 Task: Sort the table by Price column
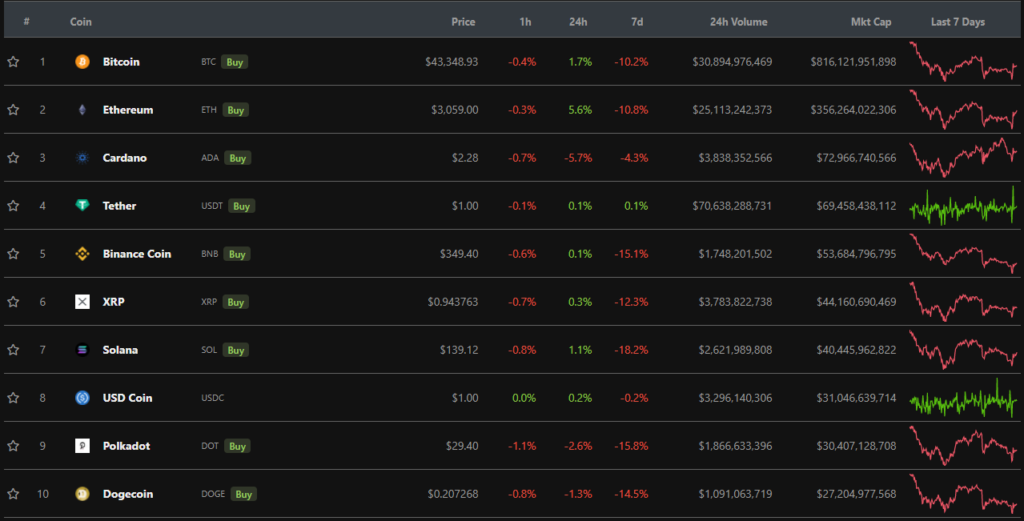pyautogui.click(x=463, y=22)
